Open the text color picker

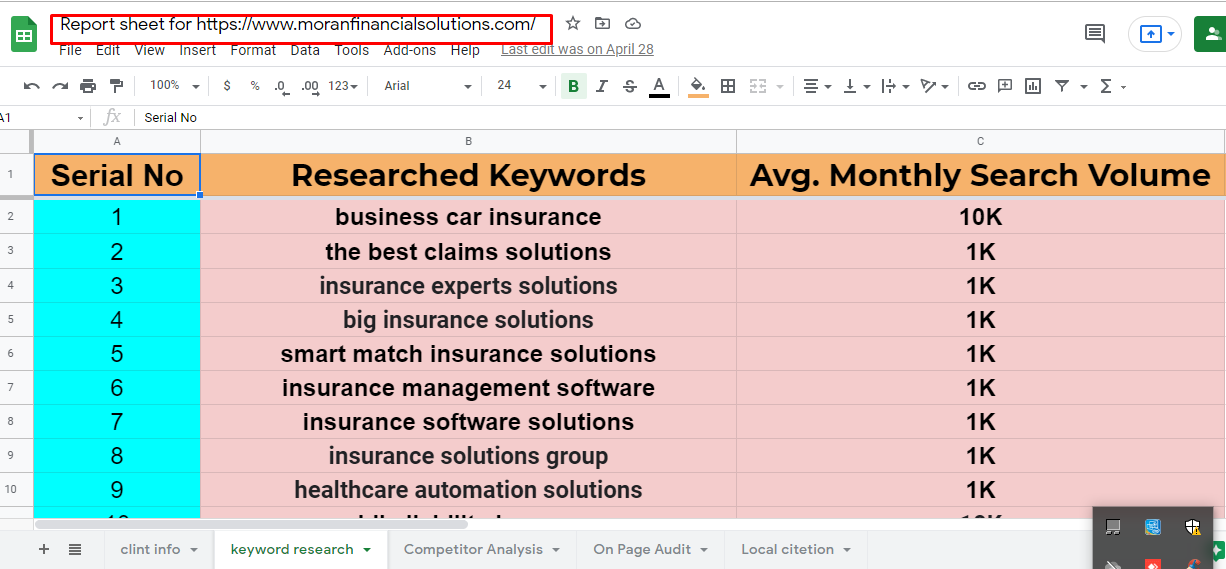click(x=659, y=86)
